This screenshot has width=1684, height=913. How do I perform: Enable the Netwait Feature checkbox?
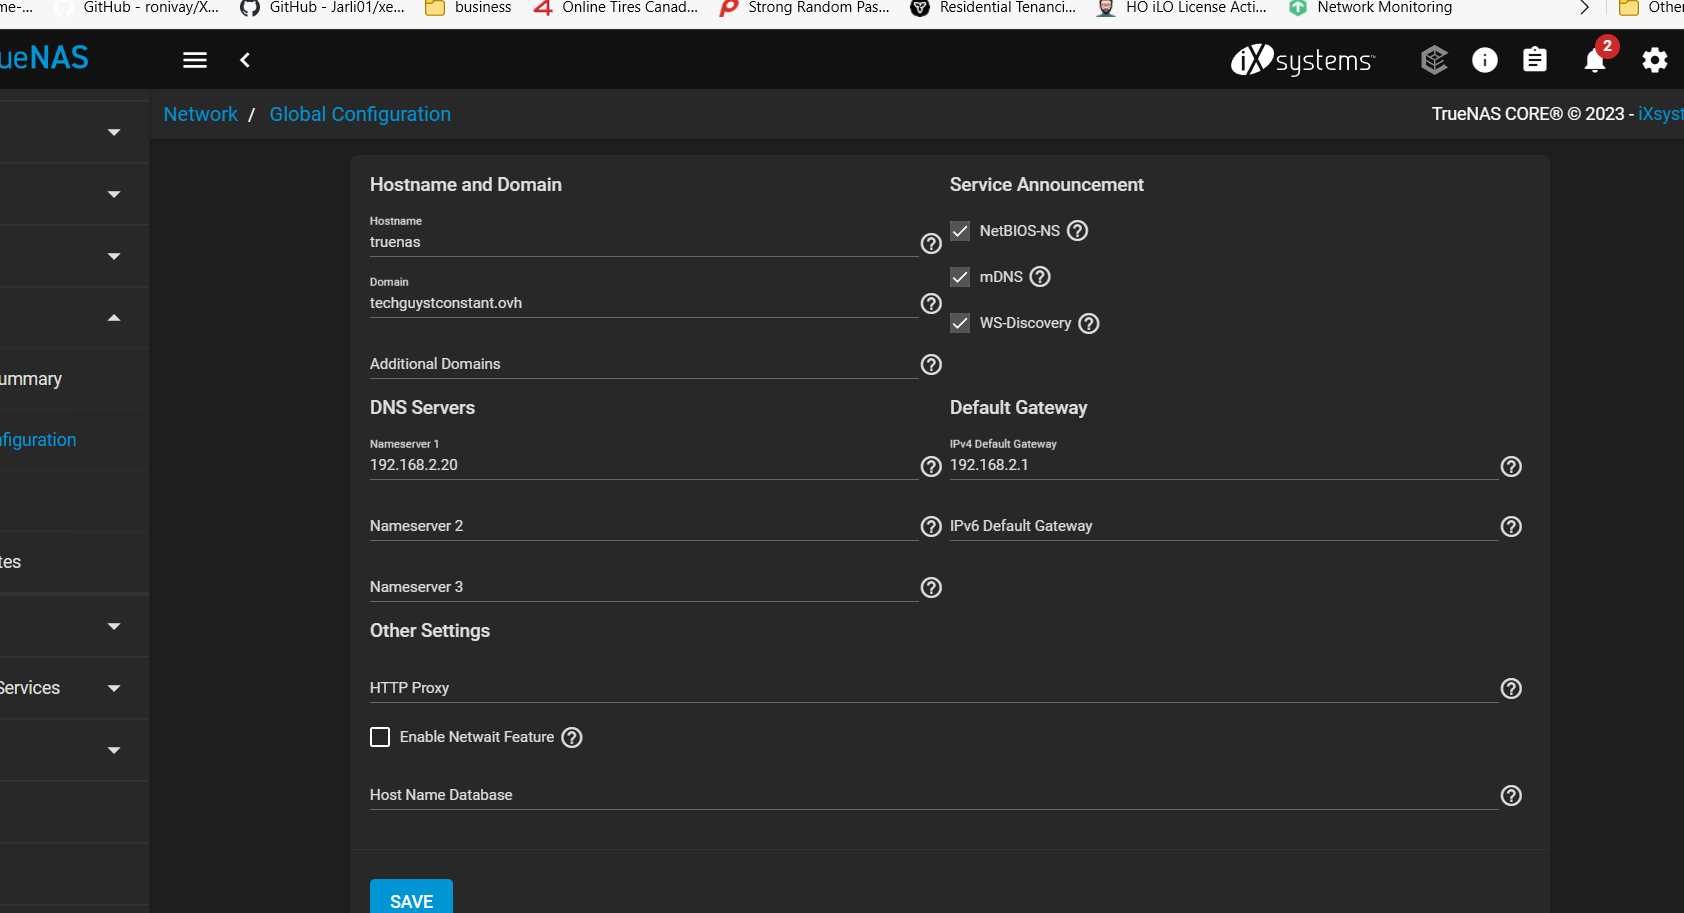[x=380, y=737]
